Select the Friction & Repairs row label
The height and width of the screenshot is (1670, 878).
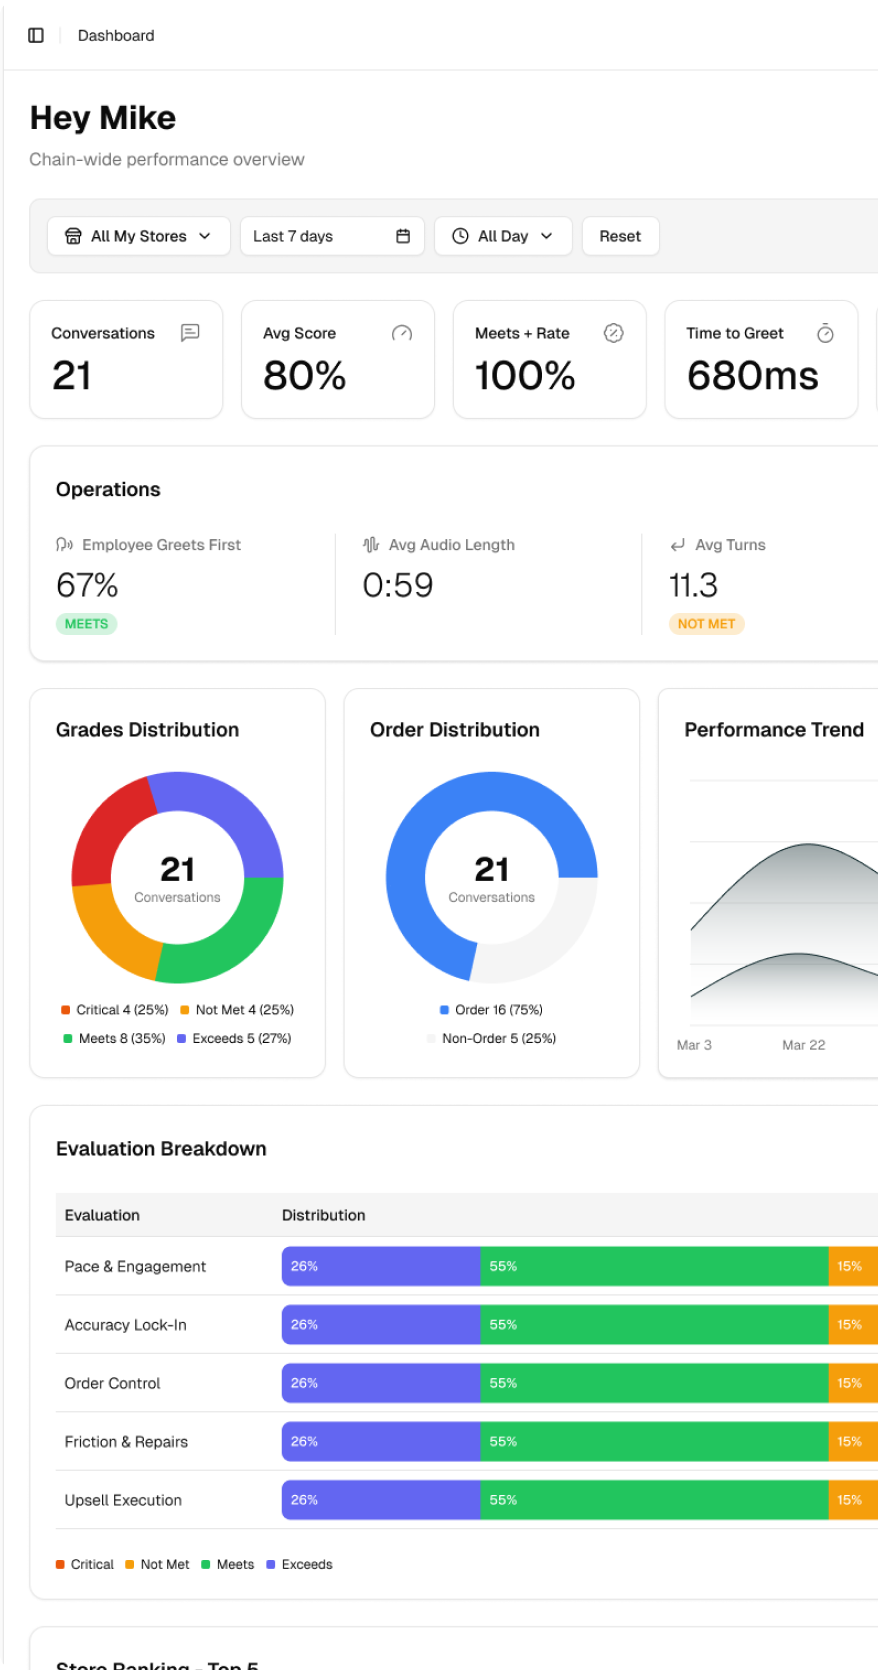point(126,1442)
